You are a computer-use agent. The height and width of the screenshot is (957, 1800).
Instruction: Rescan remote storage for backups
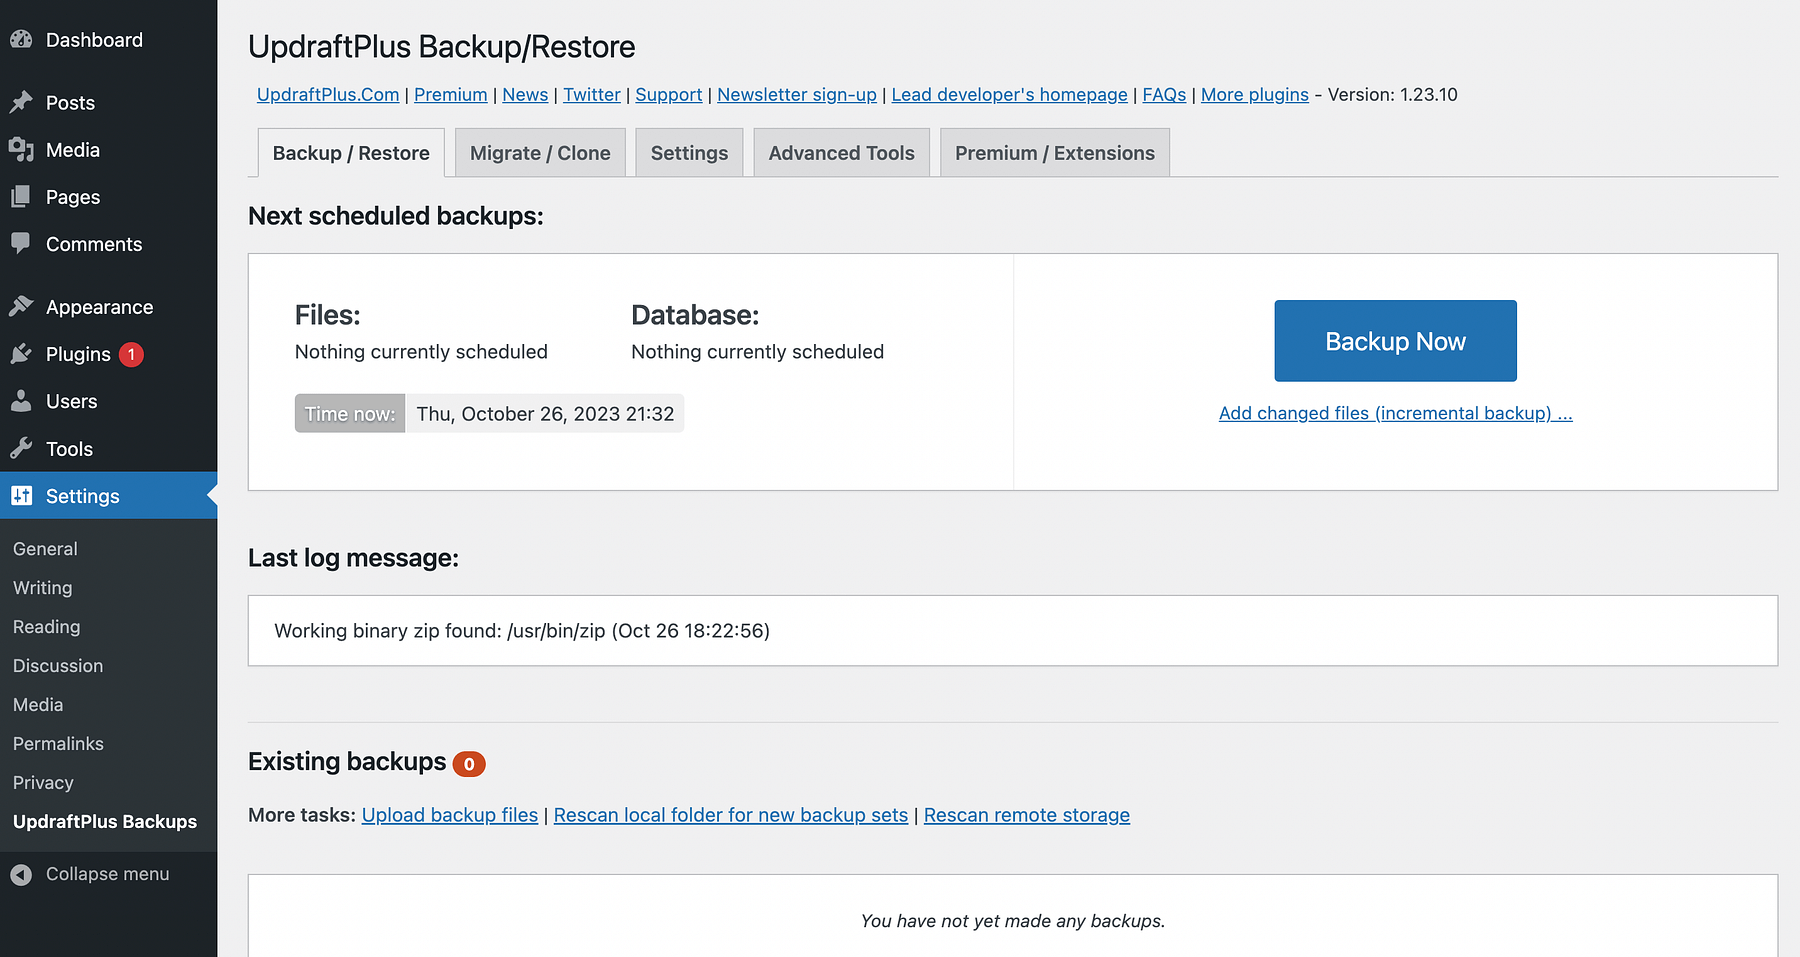click(x=1026, y=814)
